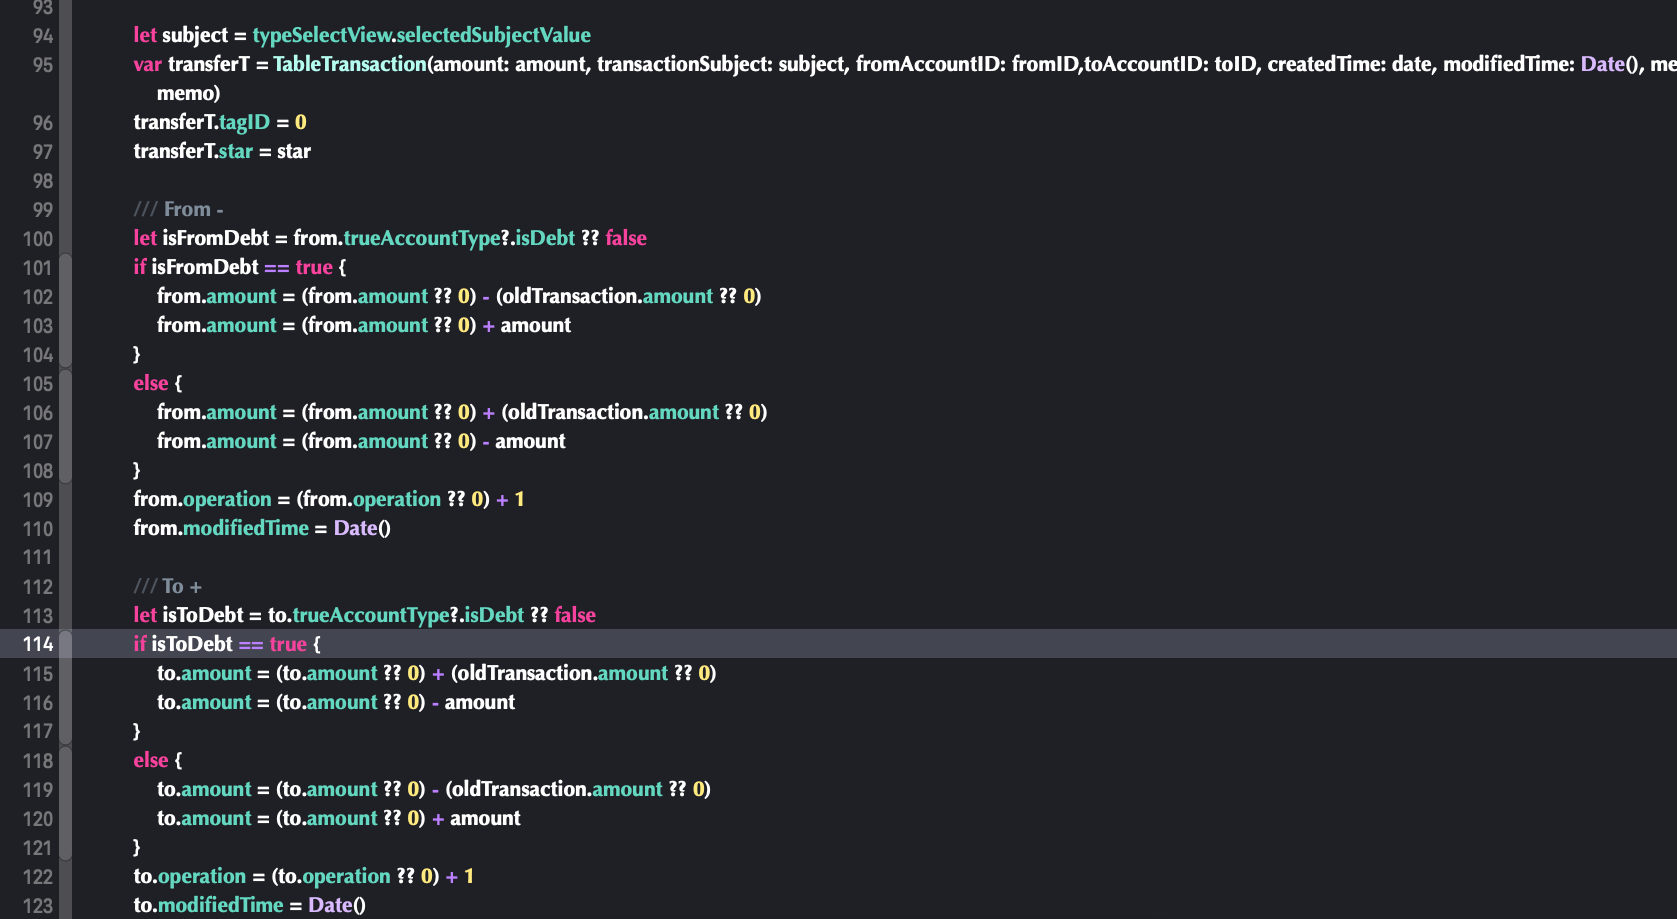Click trailing 'amount' on line 116
1677x919 pixels.
tap(480, 703)
